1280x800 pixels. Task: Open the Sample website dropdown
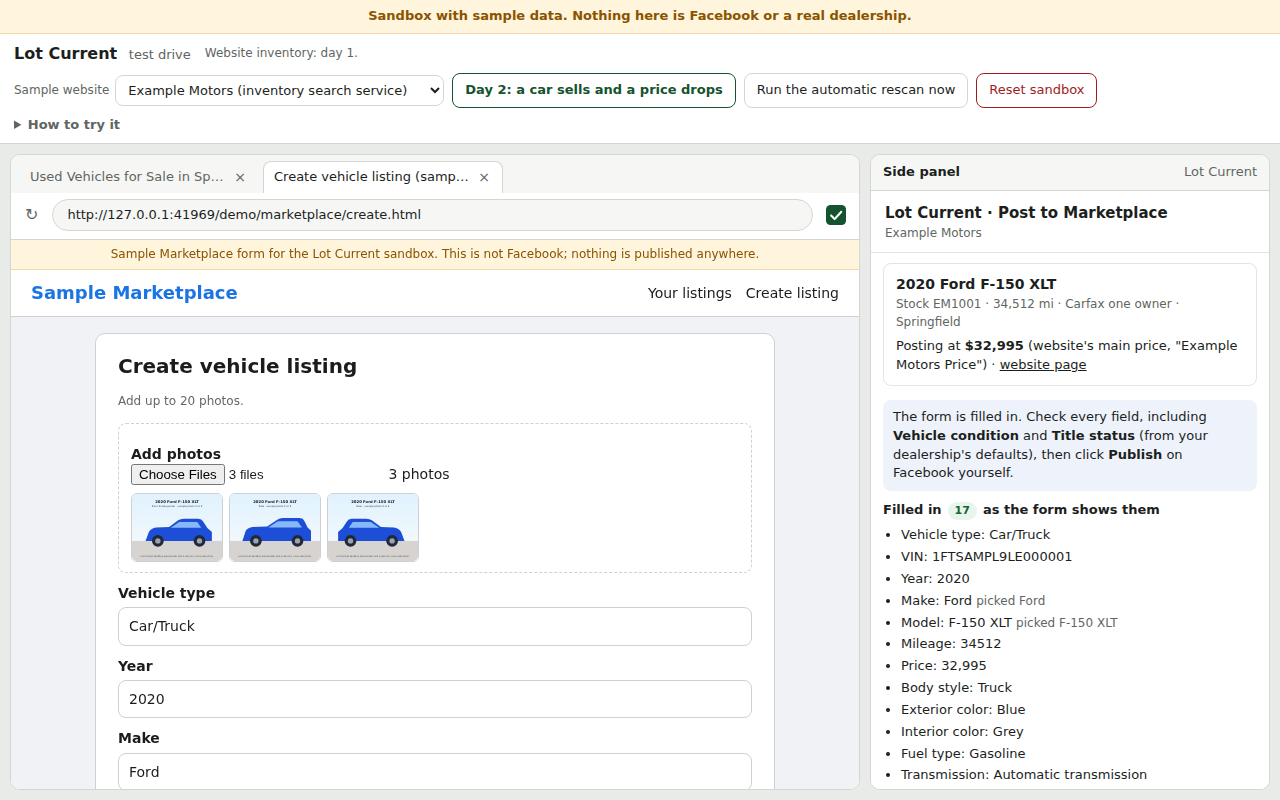pos(279,90)
